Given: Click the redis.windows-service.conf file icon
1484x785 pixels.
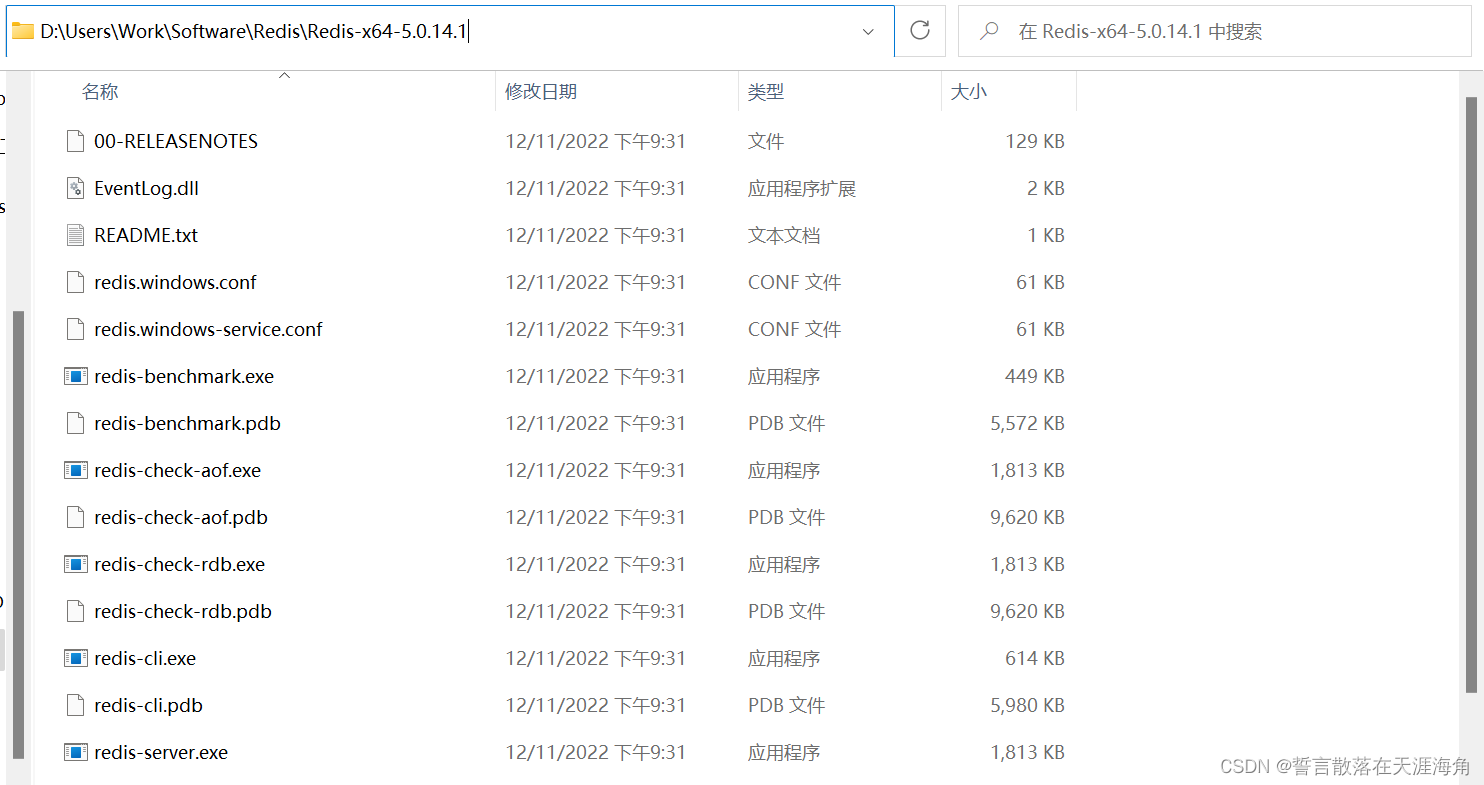Looking at the screenshot, I should 75,329.
